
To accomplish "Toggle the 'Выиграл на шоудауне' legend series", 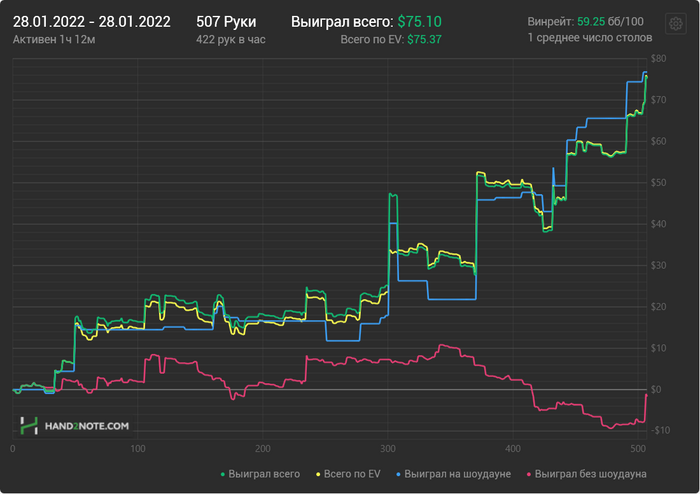I will tap(453, 474).
